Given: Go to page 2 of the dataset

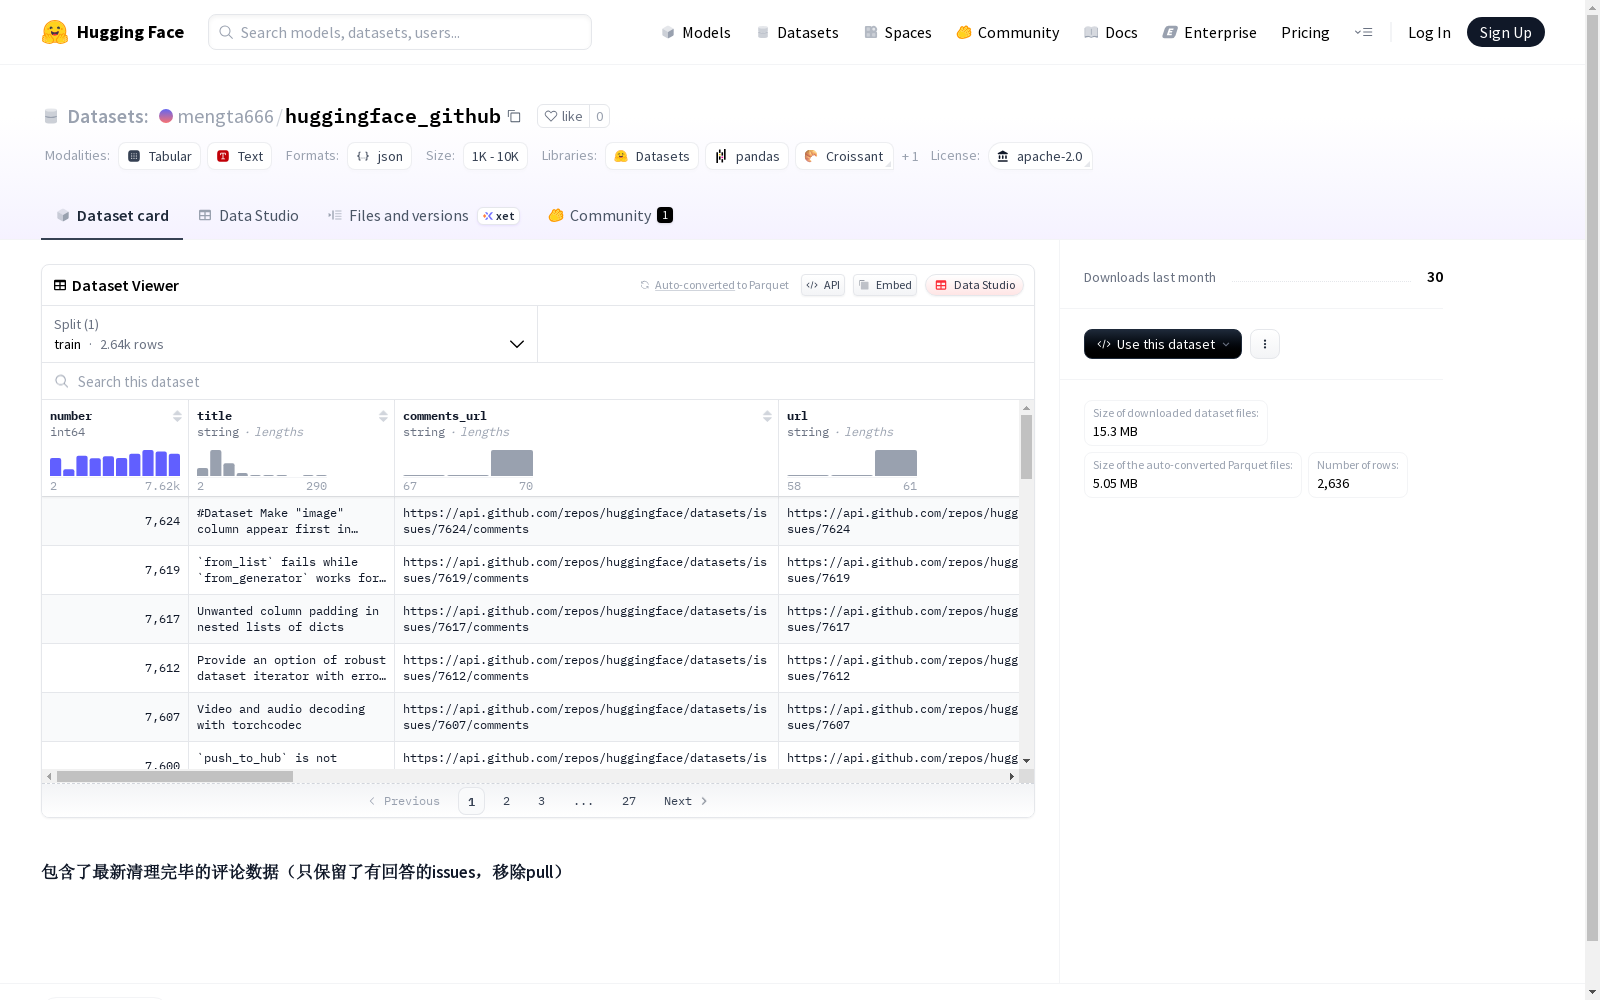Looking at the screenshot, I should click(507, 801).
